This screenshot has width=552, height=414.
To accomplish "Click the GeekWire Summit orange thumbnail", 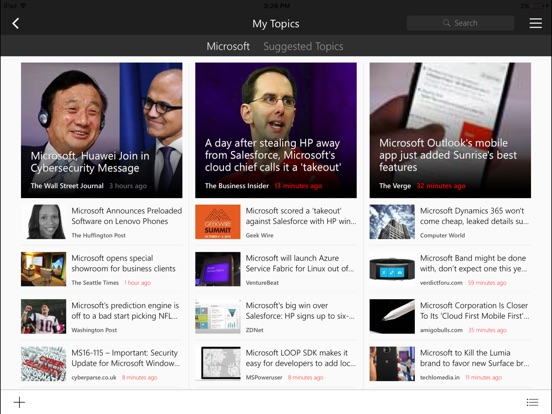I will (x=218, y=222).
